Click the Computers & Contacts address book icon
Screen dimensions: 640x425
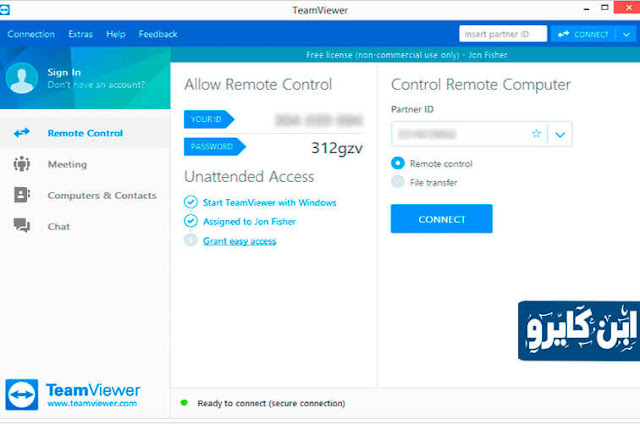[22, 195]
